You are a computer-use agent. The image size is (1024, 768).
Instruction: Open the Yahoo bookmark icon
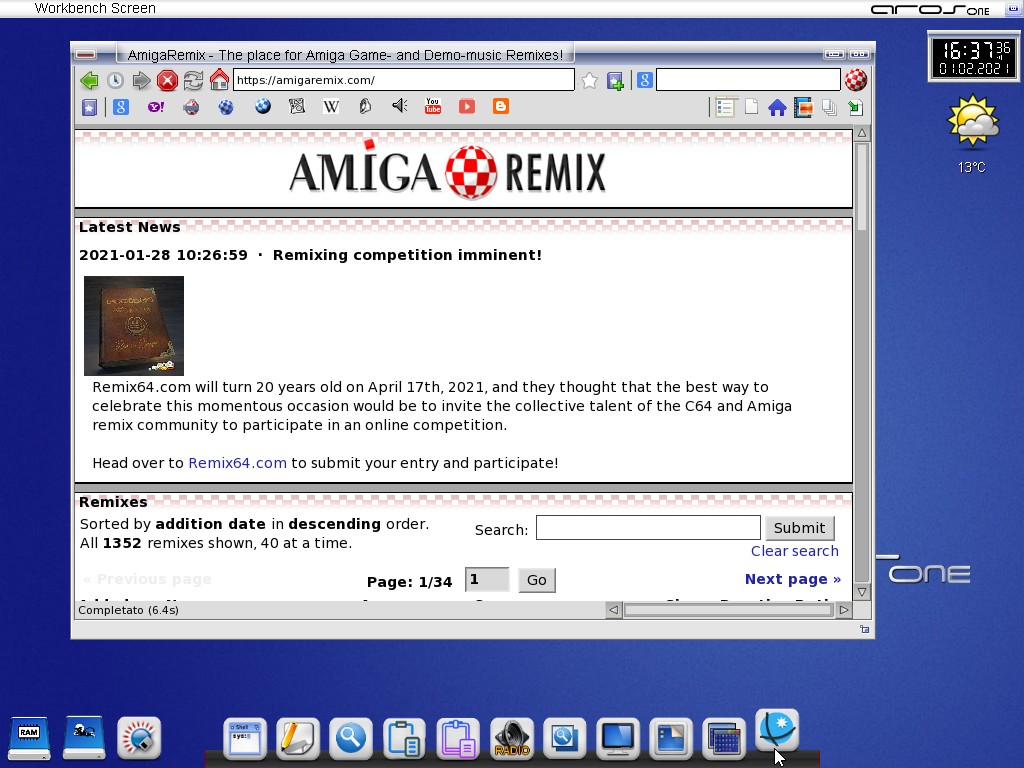156,106
